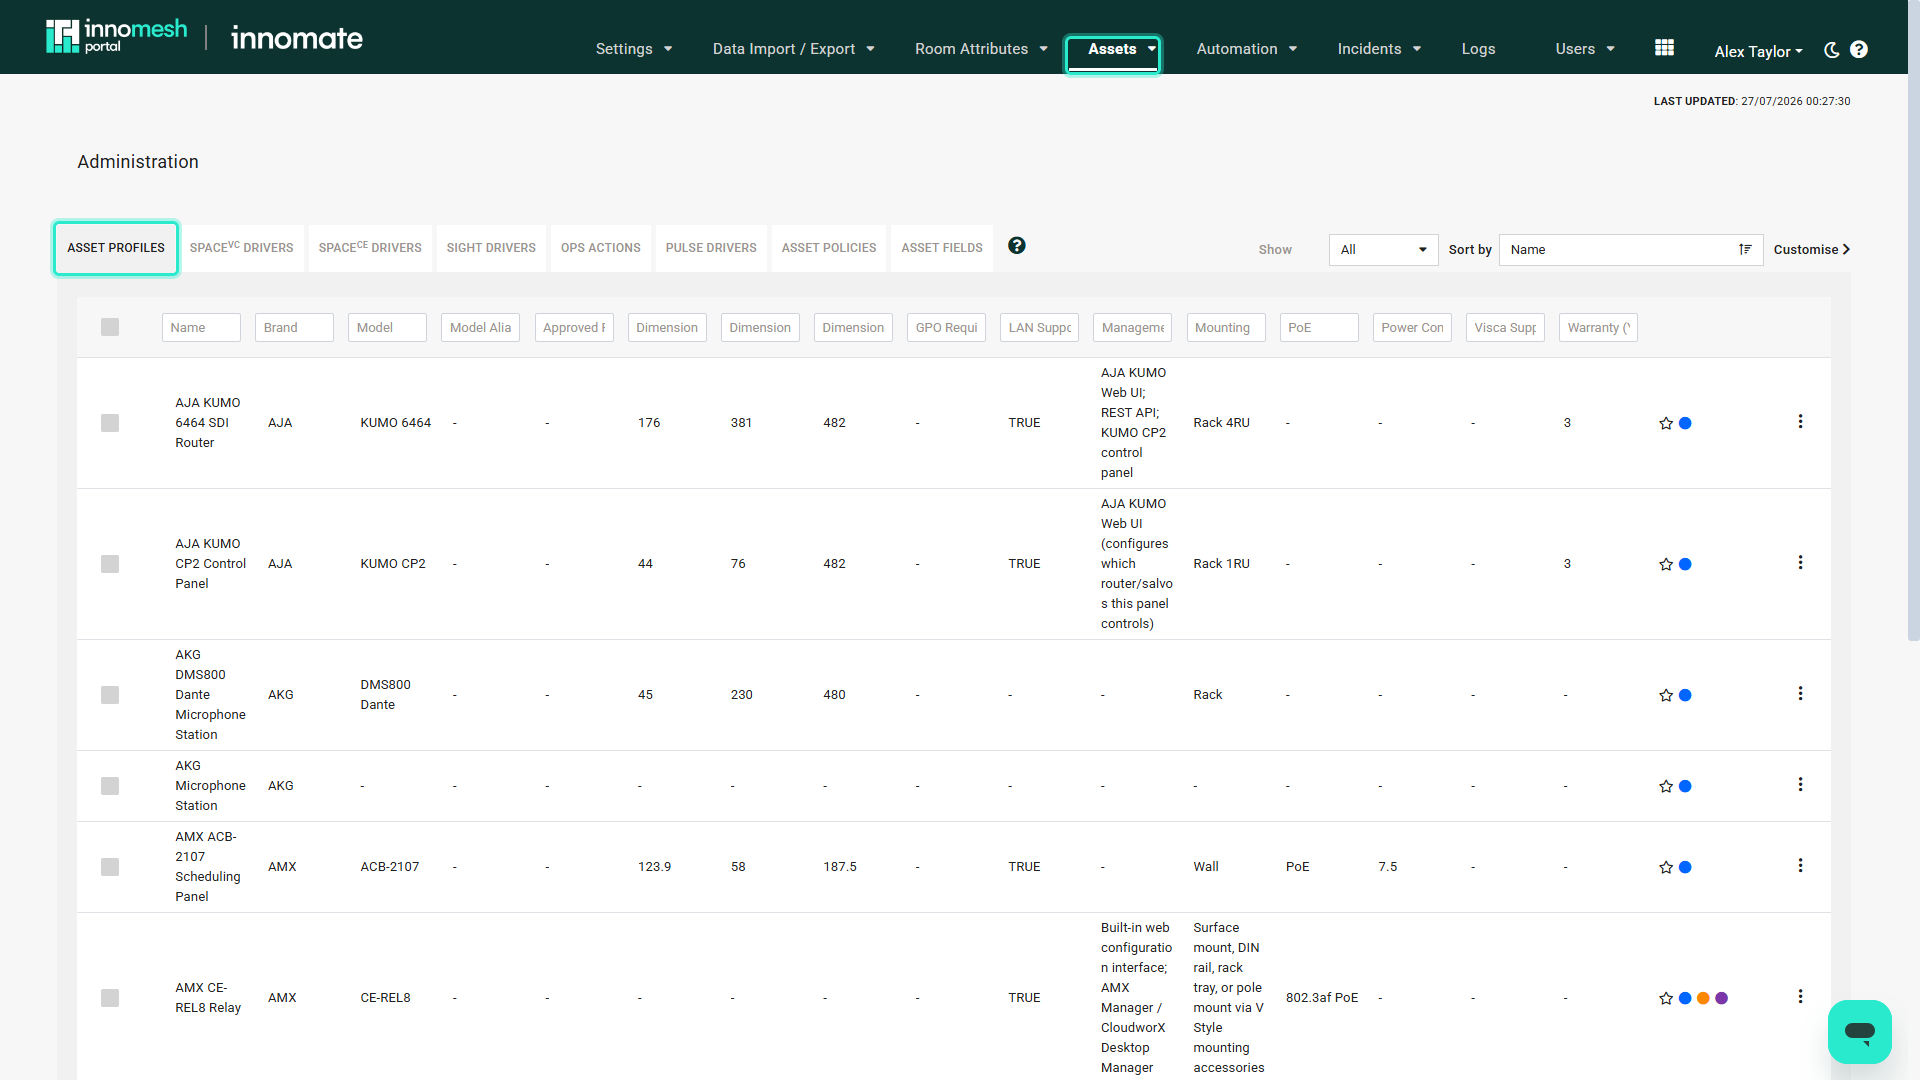Image resolution: width=1920 pixels, height=1080 pixels.
Task: Star the AMX CE-REL8 Relay row
Action: 1666,998
